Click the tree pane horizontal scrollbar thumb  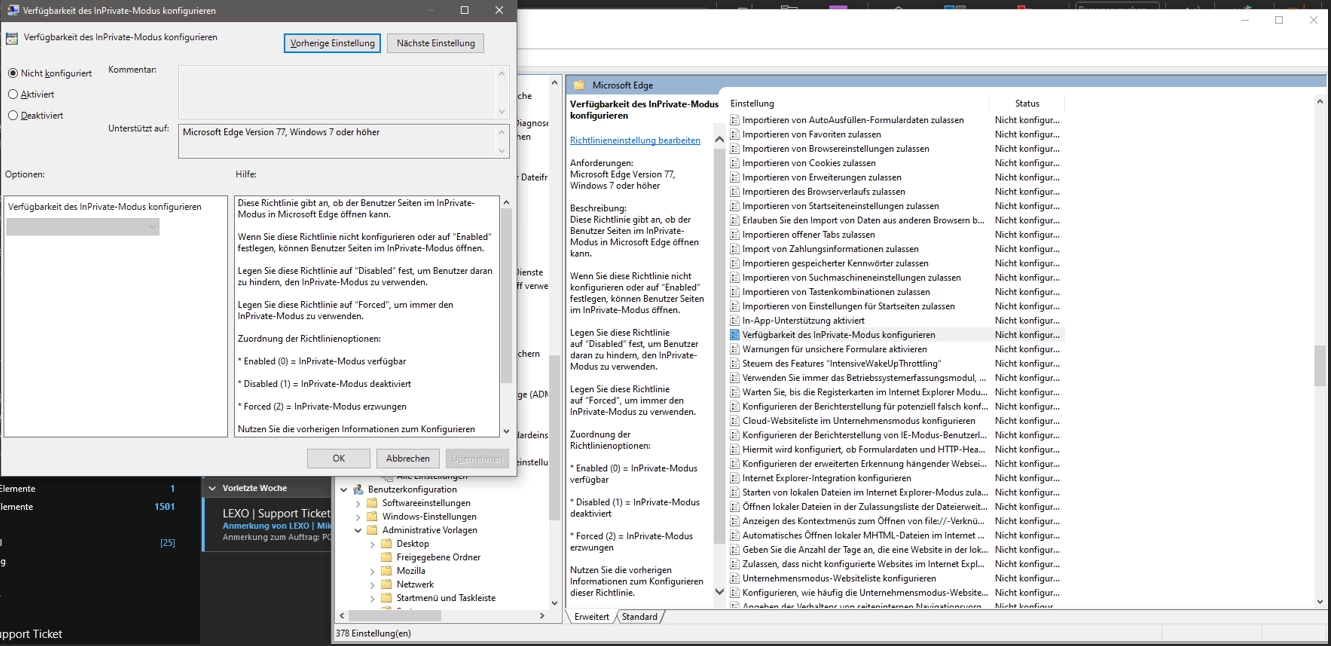(x=394, y=616)
